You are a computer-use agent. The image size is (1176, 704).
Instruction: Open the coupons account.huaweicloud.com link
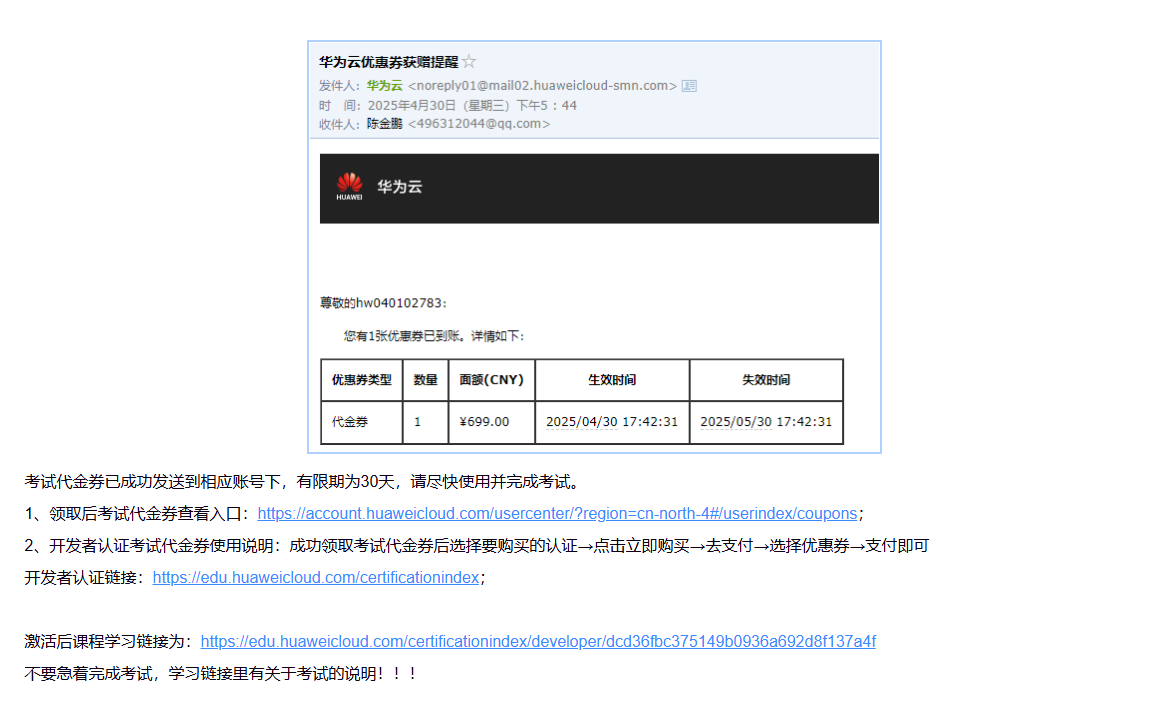point(557,514)
